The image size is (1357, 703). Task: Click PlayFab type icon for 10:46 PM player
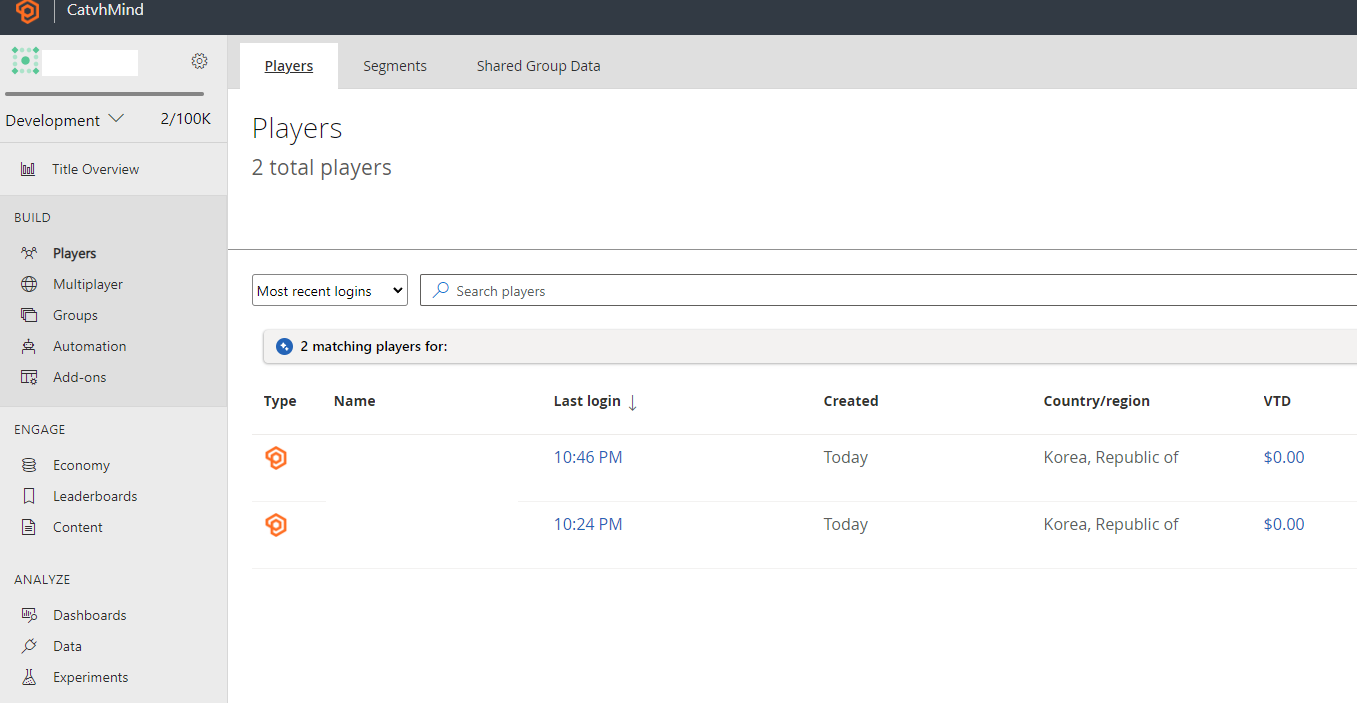[276, 458]
